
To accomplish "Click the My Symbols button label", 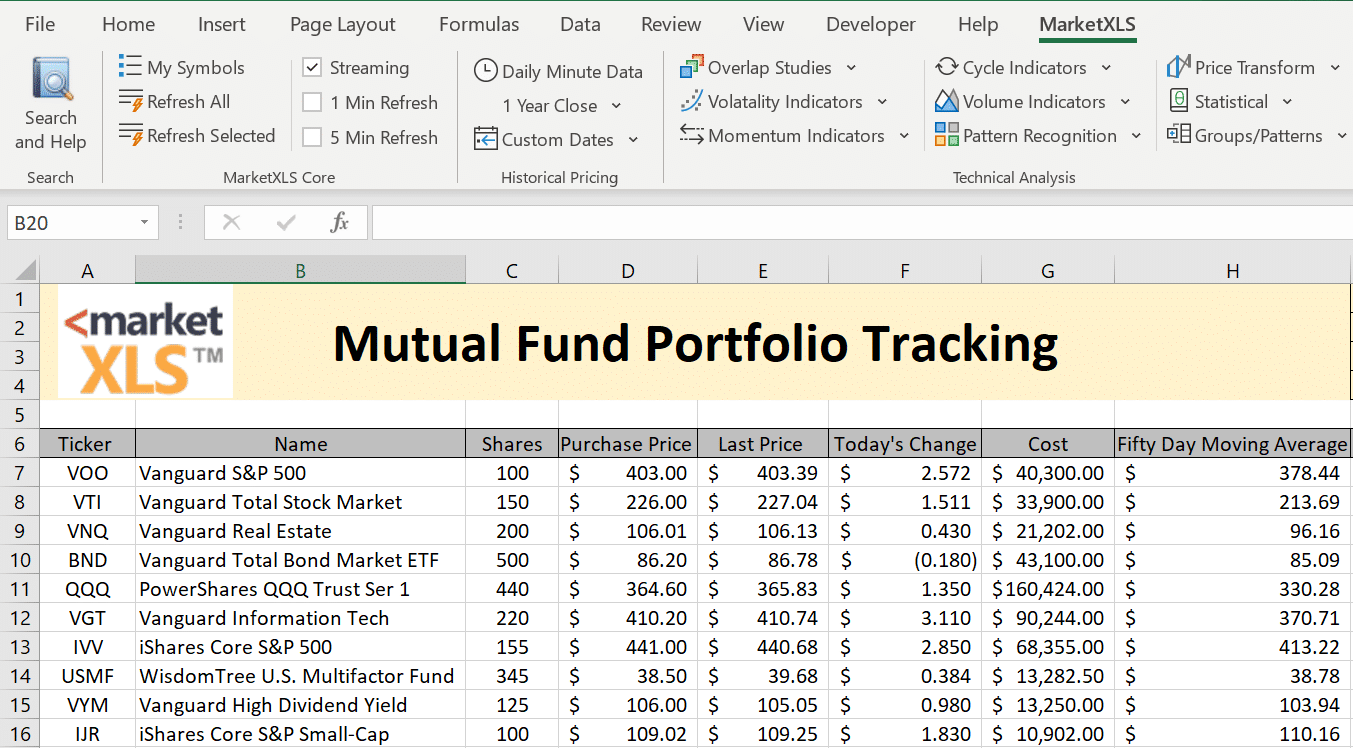I will pos(196,67).
